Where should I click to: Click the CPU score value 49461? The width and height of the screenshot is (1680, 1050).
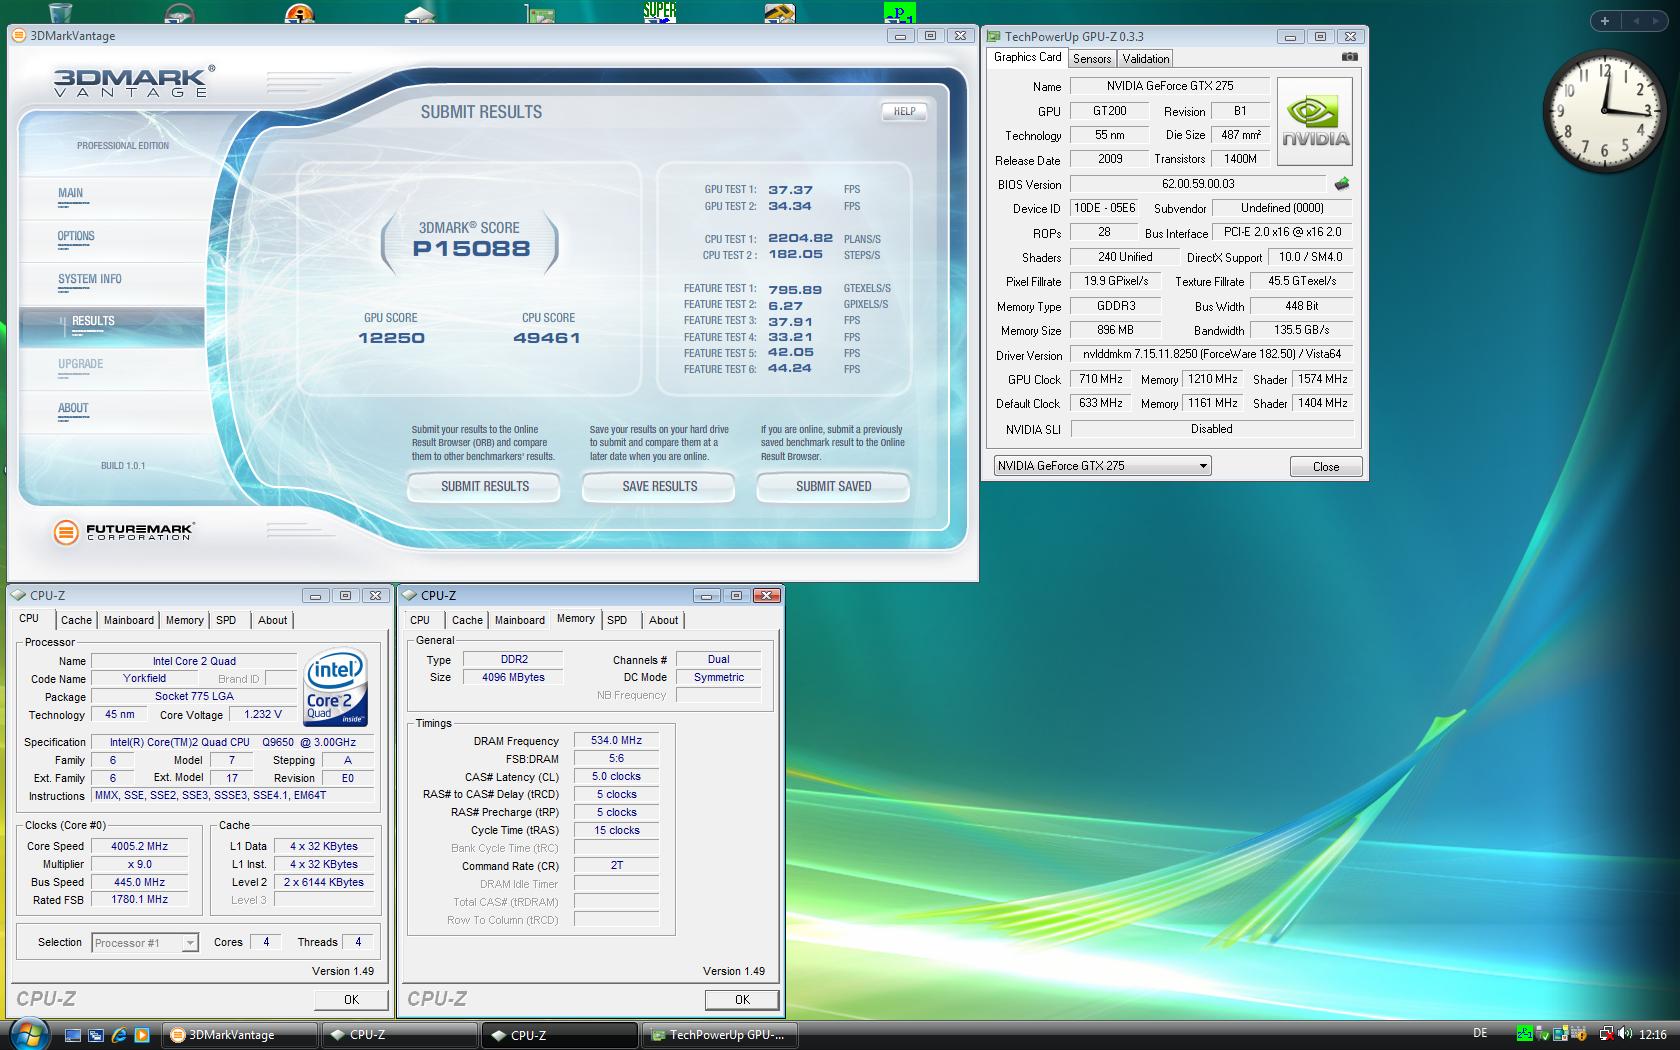coord(546,338)
